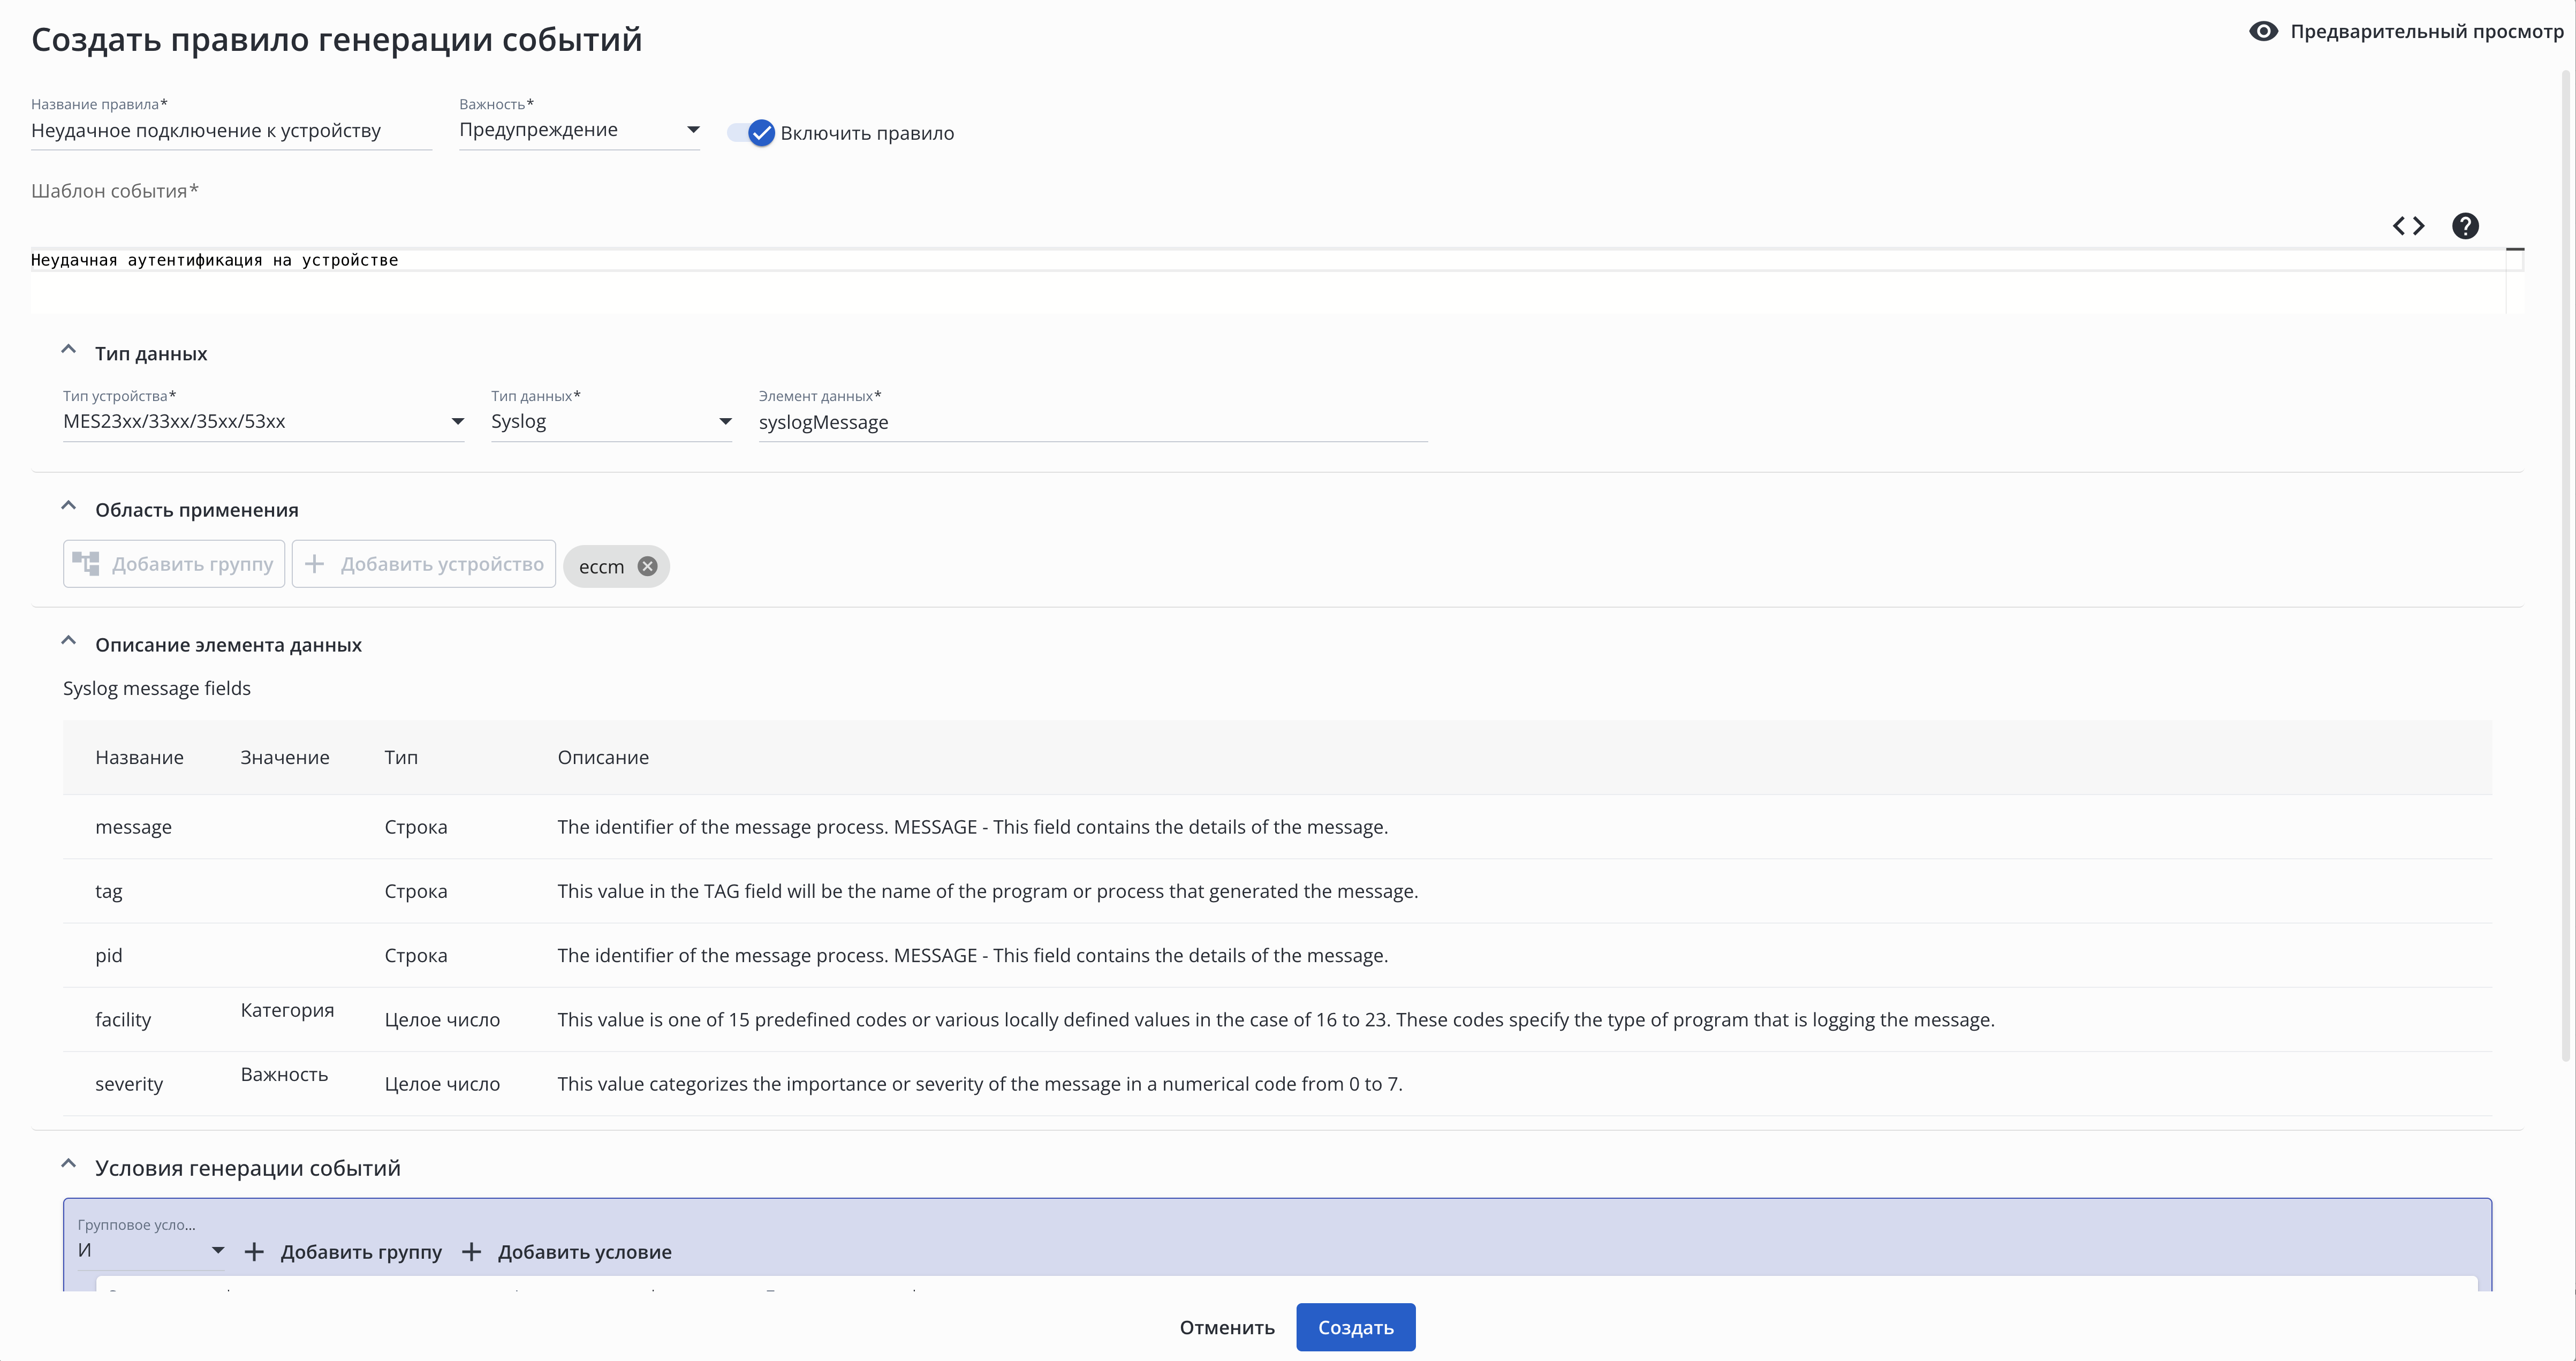Click the Отменить button
This screenshot has width=2576, height=1361.
click(x=1227, y=1327)
